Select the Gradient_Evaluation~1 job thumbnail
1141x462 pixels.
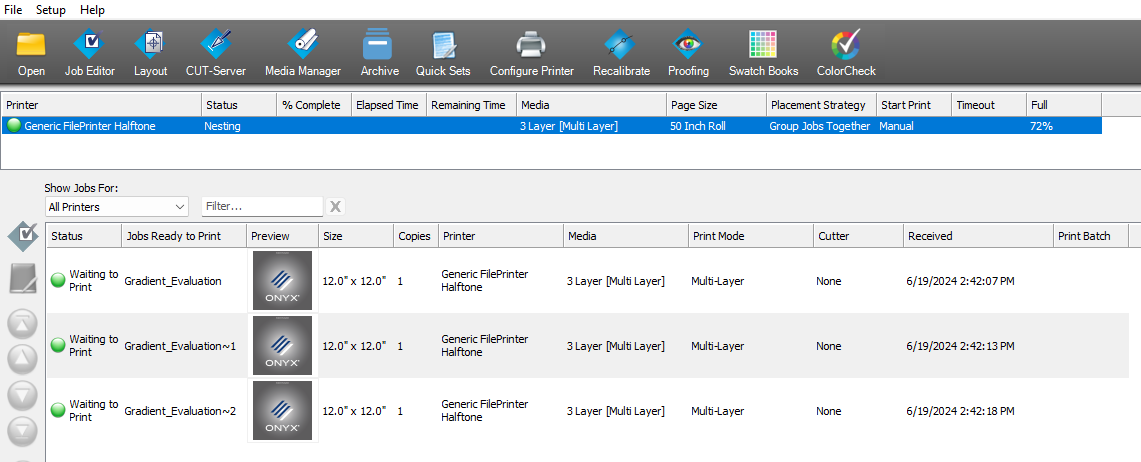(282, 346)
